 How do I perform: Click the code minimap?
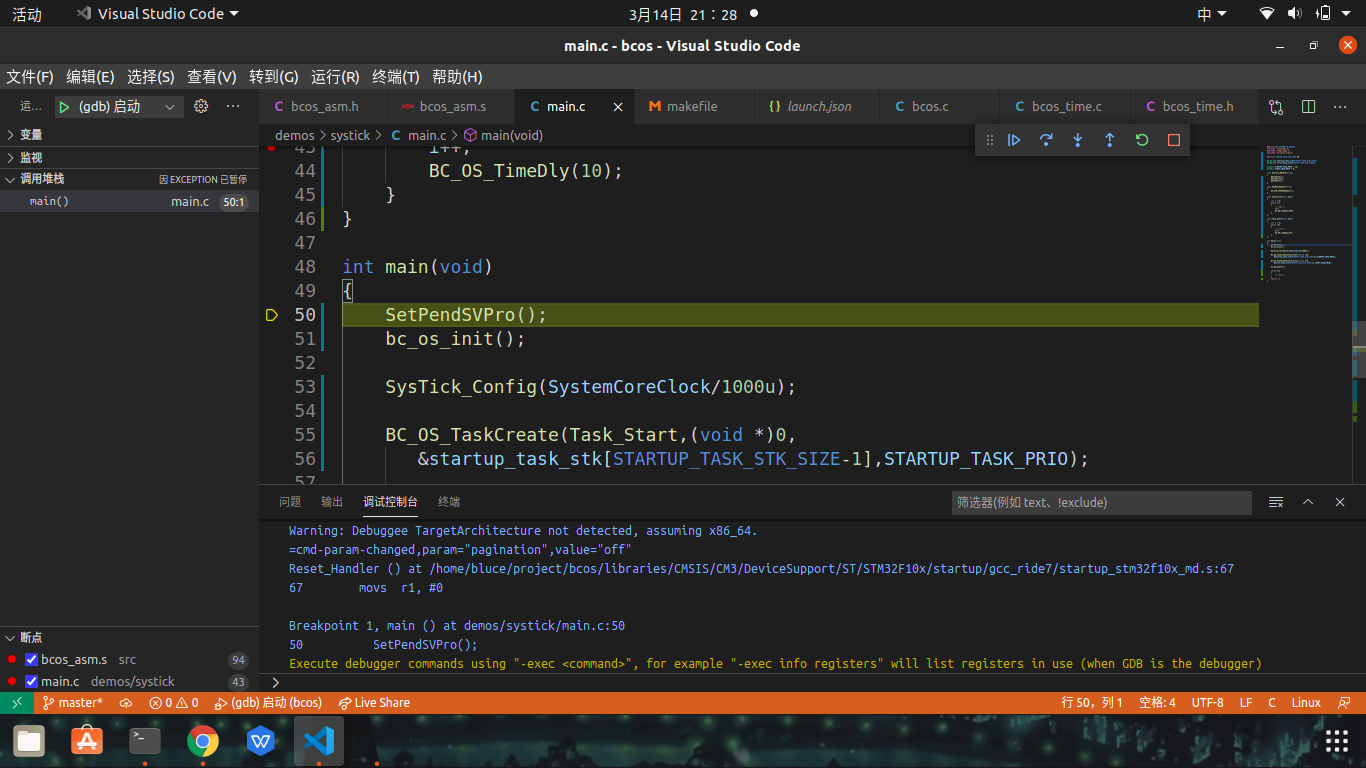click(x=1305, y=215)
